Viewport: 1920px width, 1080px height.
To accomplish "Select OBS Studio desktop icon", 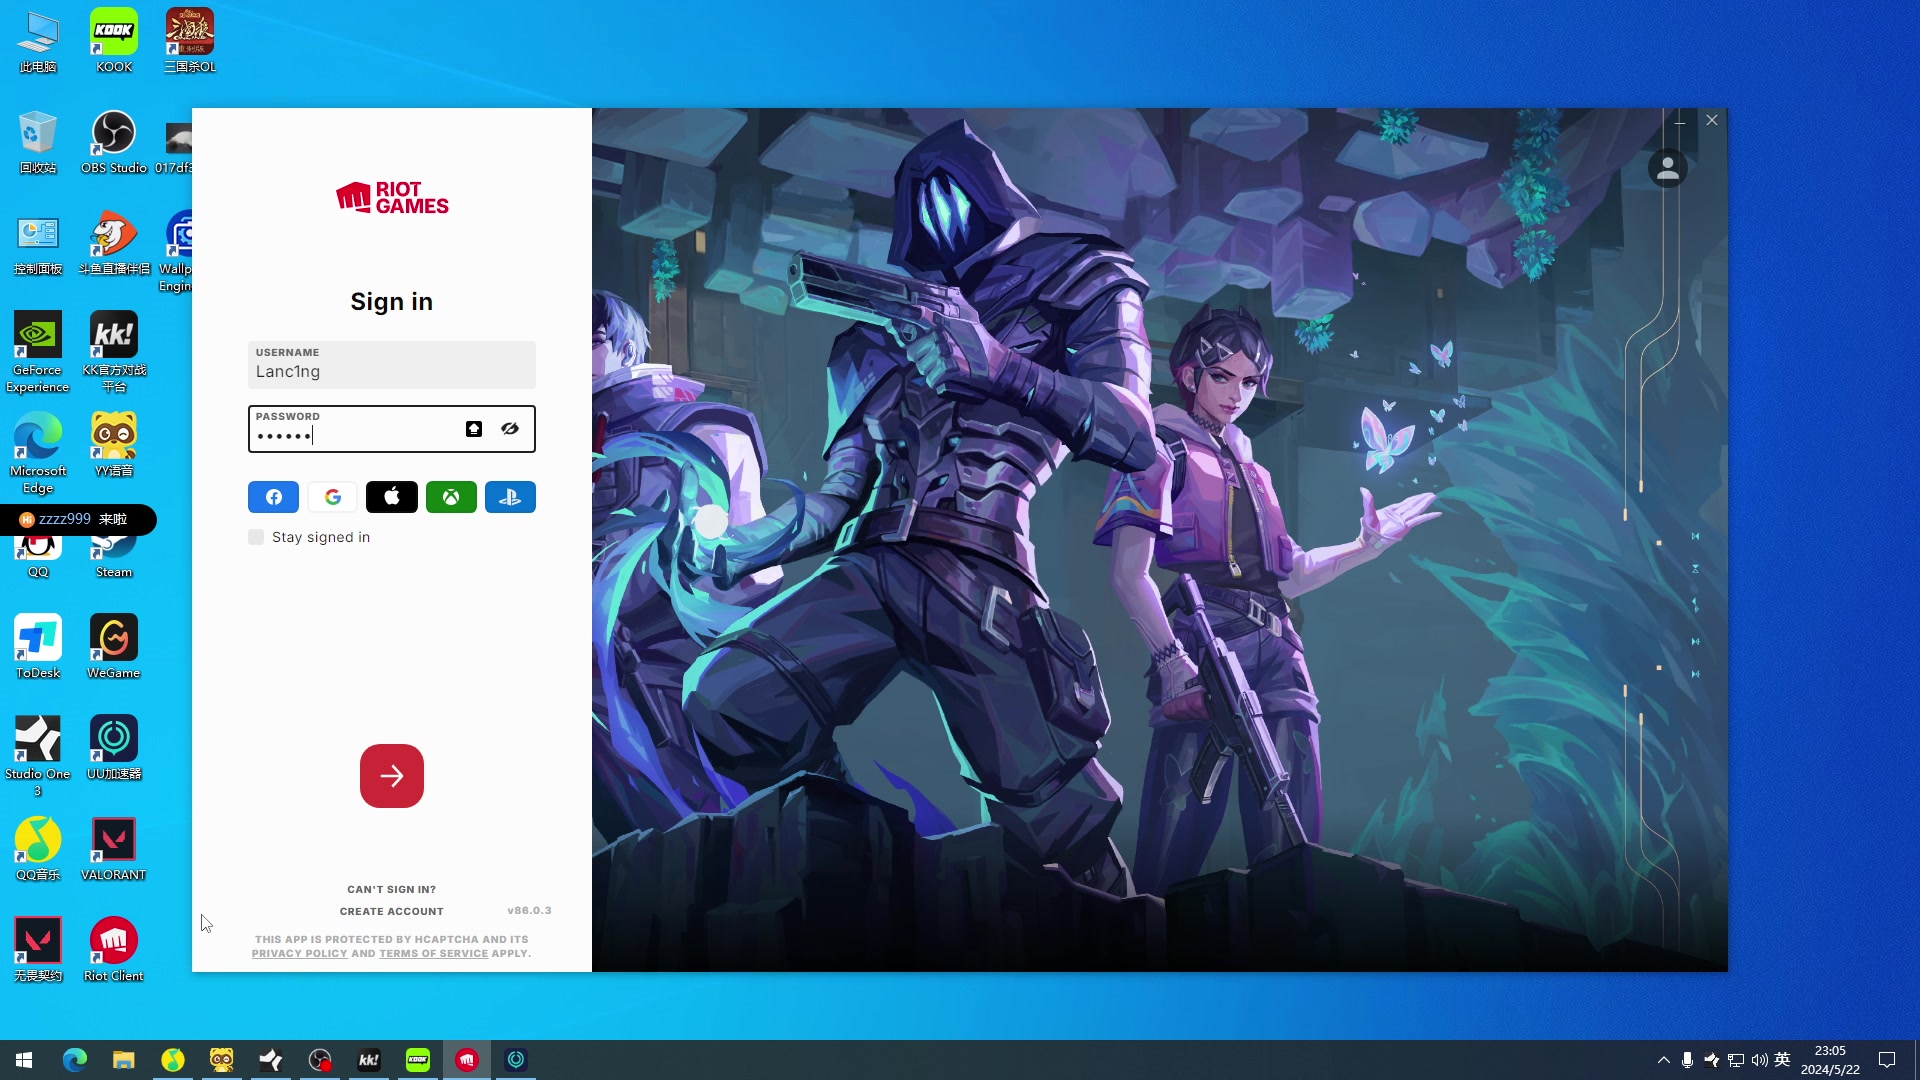I will [x=114, y=142].
